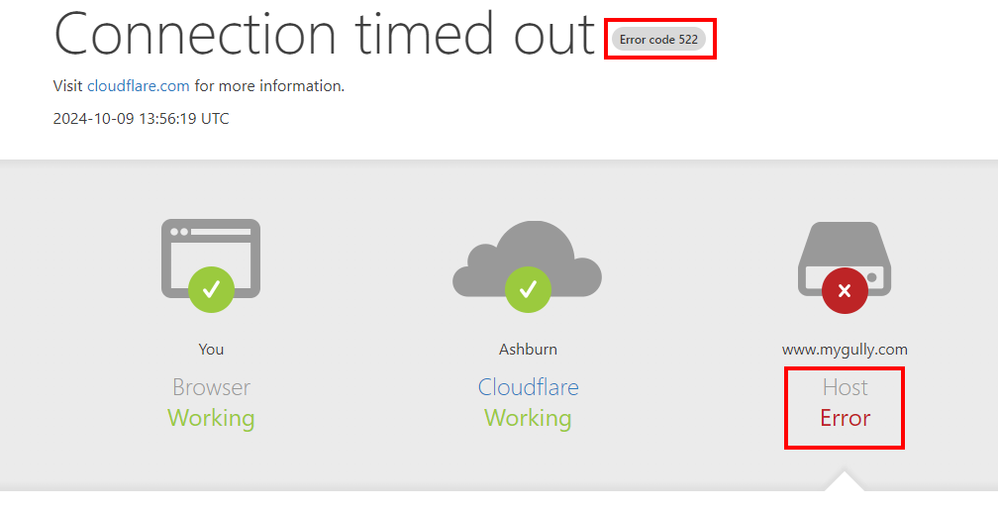Screen dimensions: 998x520
Task: Click the Connection timed out heading
Action: [x=324, y=36]
